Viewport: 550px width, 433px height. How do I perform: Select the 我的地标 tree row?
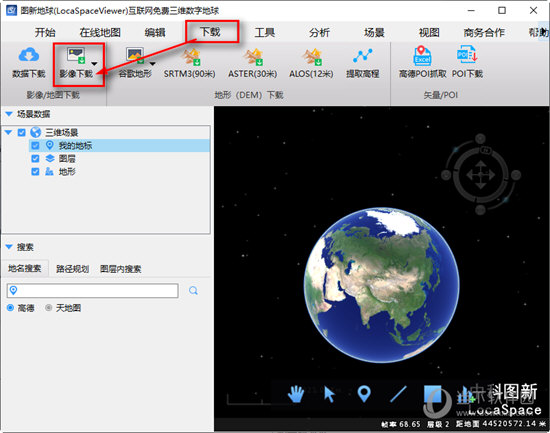(119, 145)
